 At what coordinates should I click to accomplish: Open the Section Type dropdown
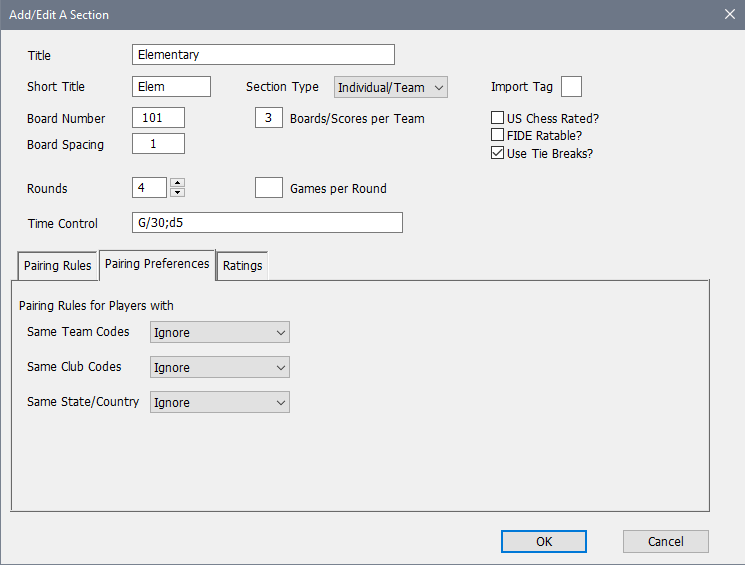click(390, 87)
